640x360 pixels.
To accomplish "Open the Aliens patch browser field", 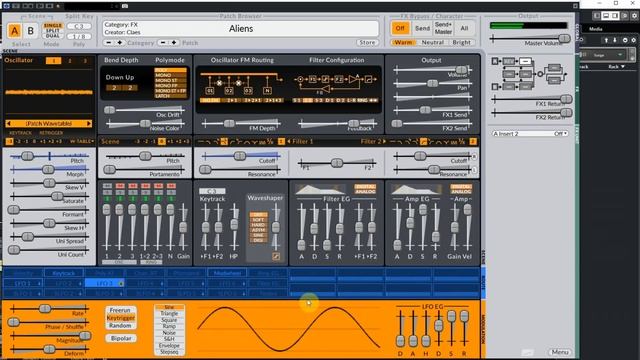I will [241, 29].
